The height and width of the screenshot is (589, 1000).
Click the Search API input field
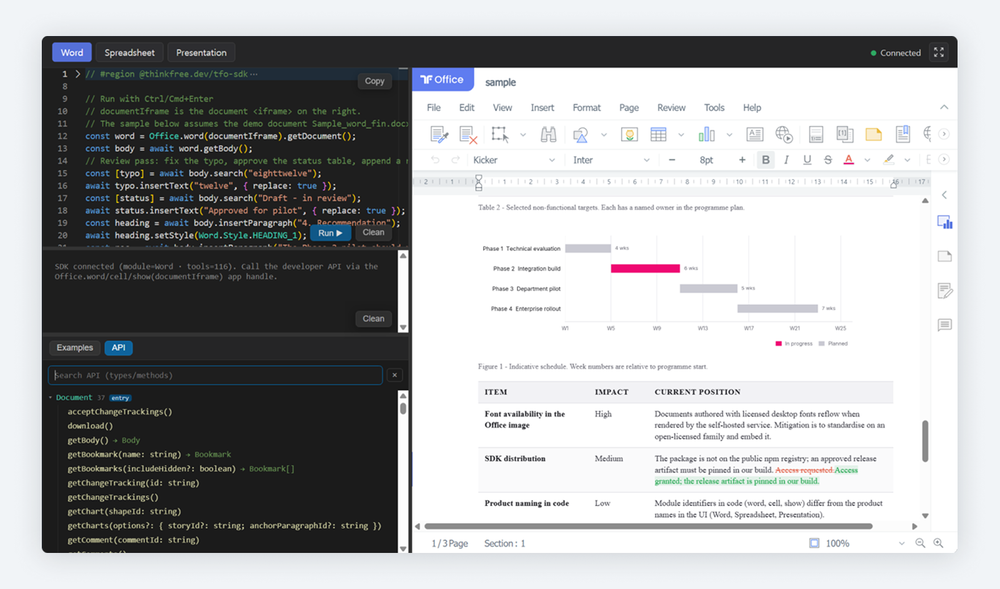click(216, 375)
